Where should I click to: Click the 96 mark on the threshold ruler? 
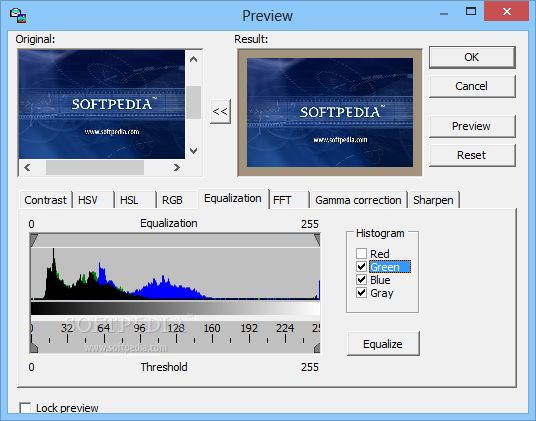(140, 328)
